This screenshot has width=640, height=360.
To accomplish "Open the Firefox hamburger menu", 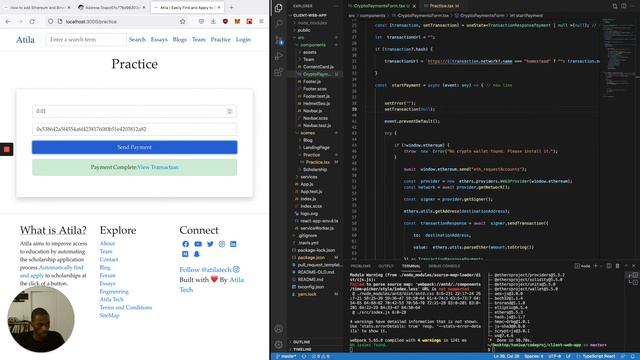I will coord(261,21).
